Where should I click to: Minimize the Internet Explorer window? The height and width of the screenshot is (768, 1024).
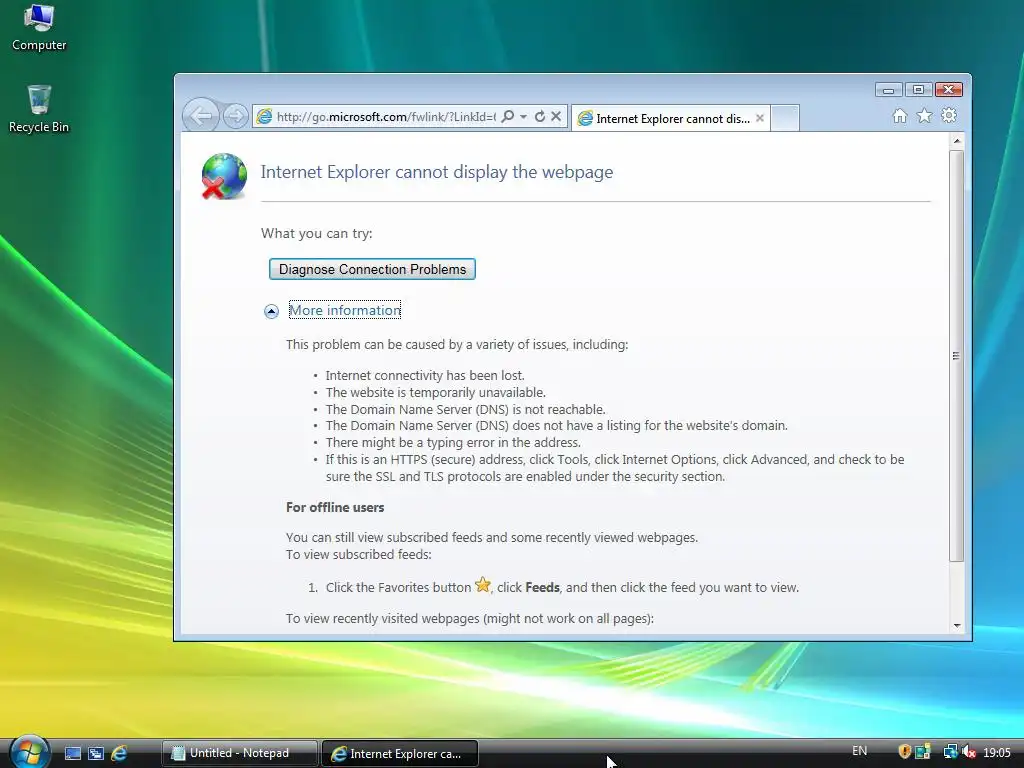point(888,89)
